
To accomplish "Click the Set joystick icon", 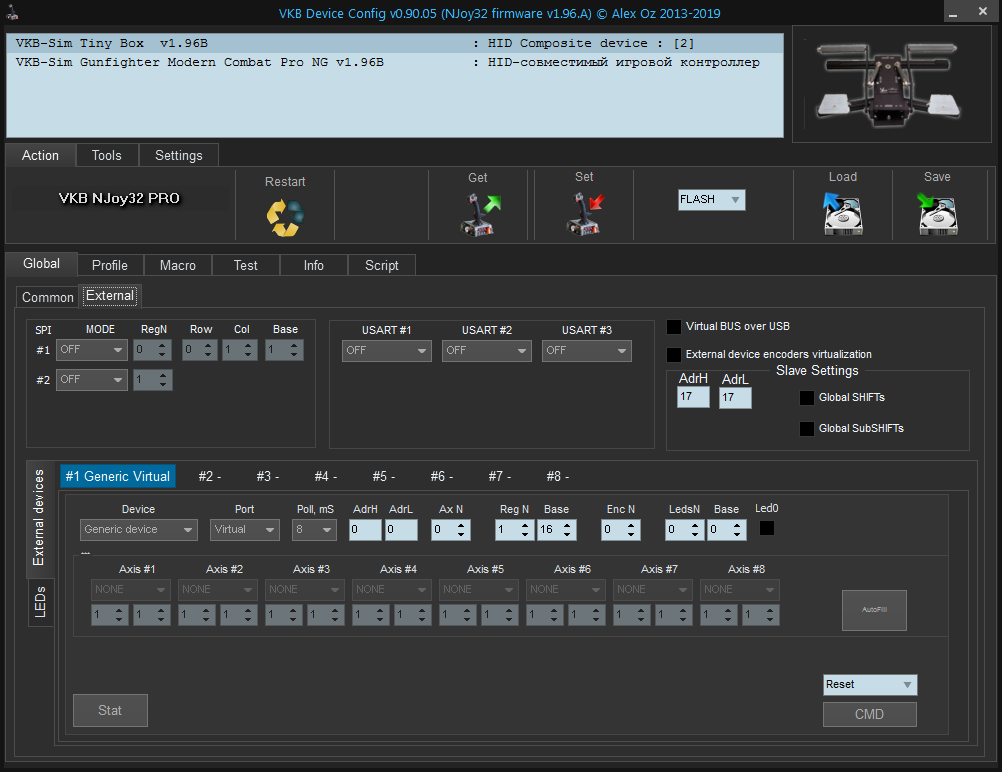I will (585, 213).
